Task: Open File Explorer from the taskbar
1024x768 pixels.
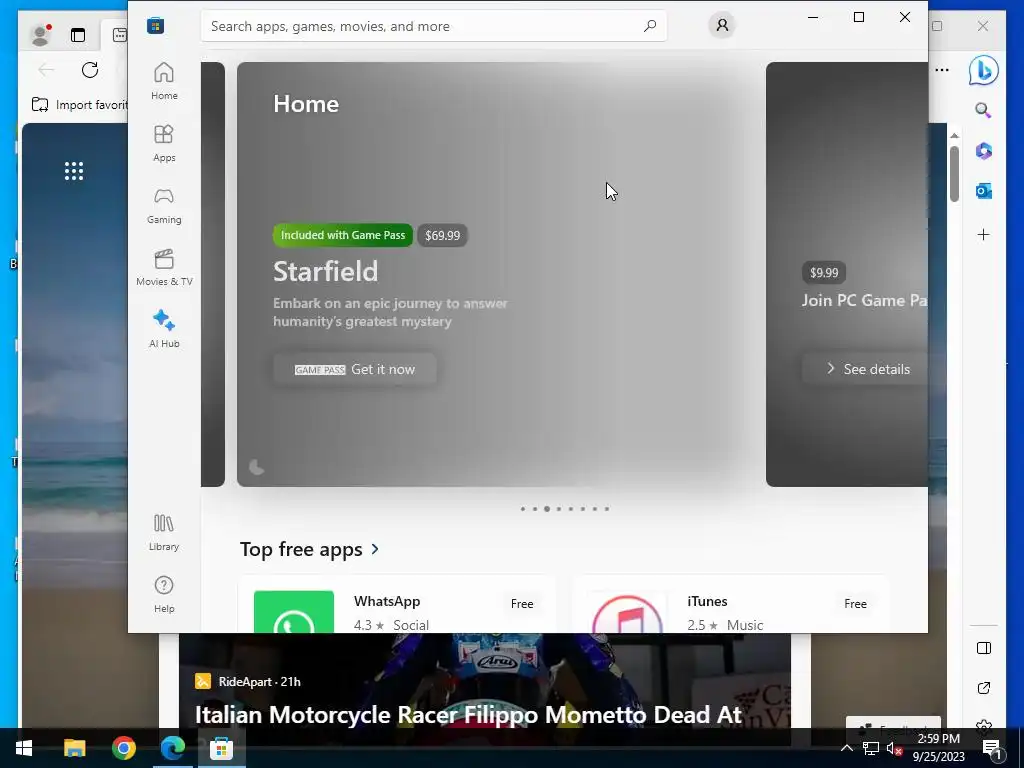Action: 74,748
